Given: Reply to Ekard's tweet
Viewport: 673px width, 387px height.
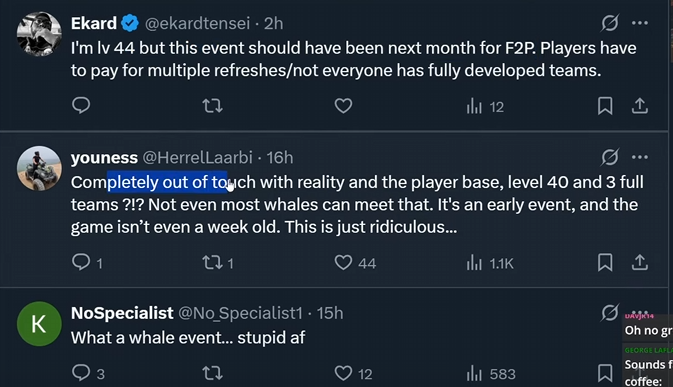Looking at the screenshot, I should tap(81, 106).
